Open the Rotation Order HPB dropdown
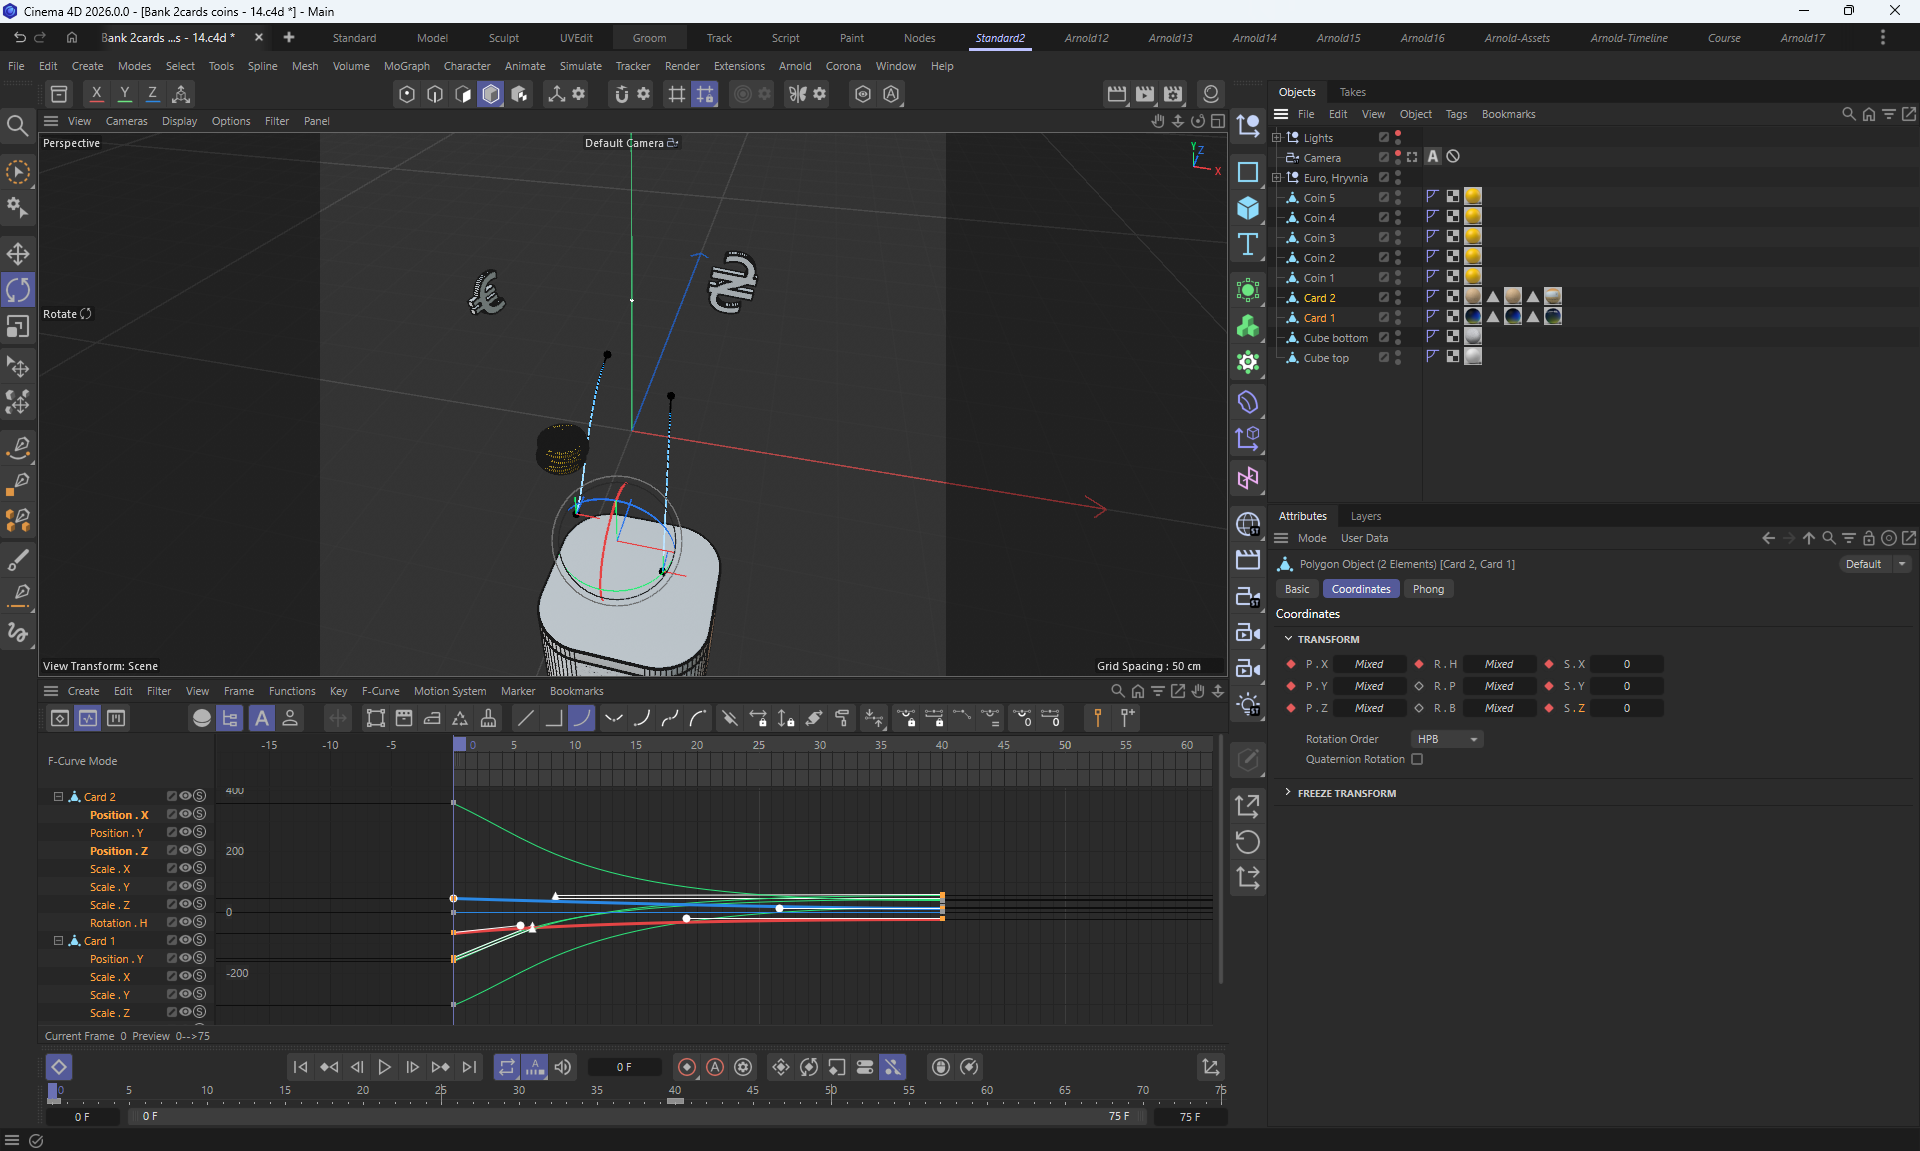 click(x=1447, y=739)
